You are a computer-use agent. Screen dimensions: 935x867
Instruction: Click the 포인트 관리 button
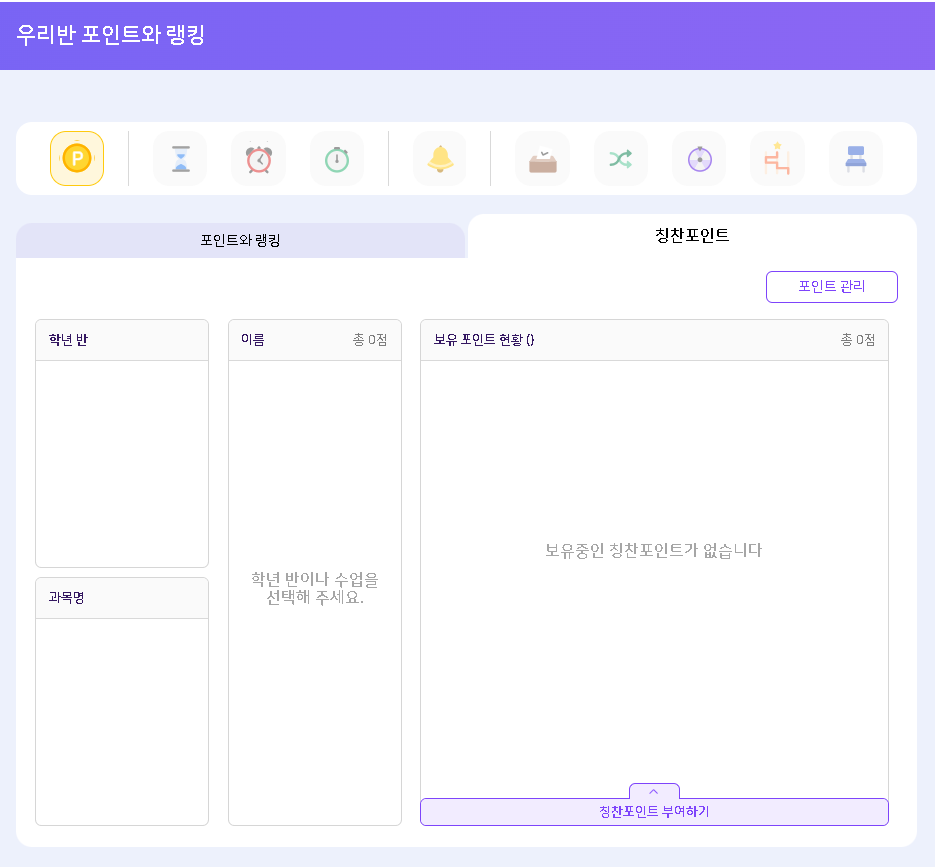(831, 287)
